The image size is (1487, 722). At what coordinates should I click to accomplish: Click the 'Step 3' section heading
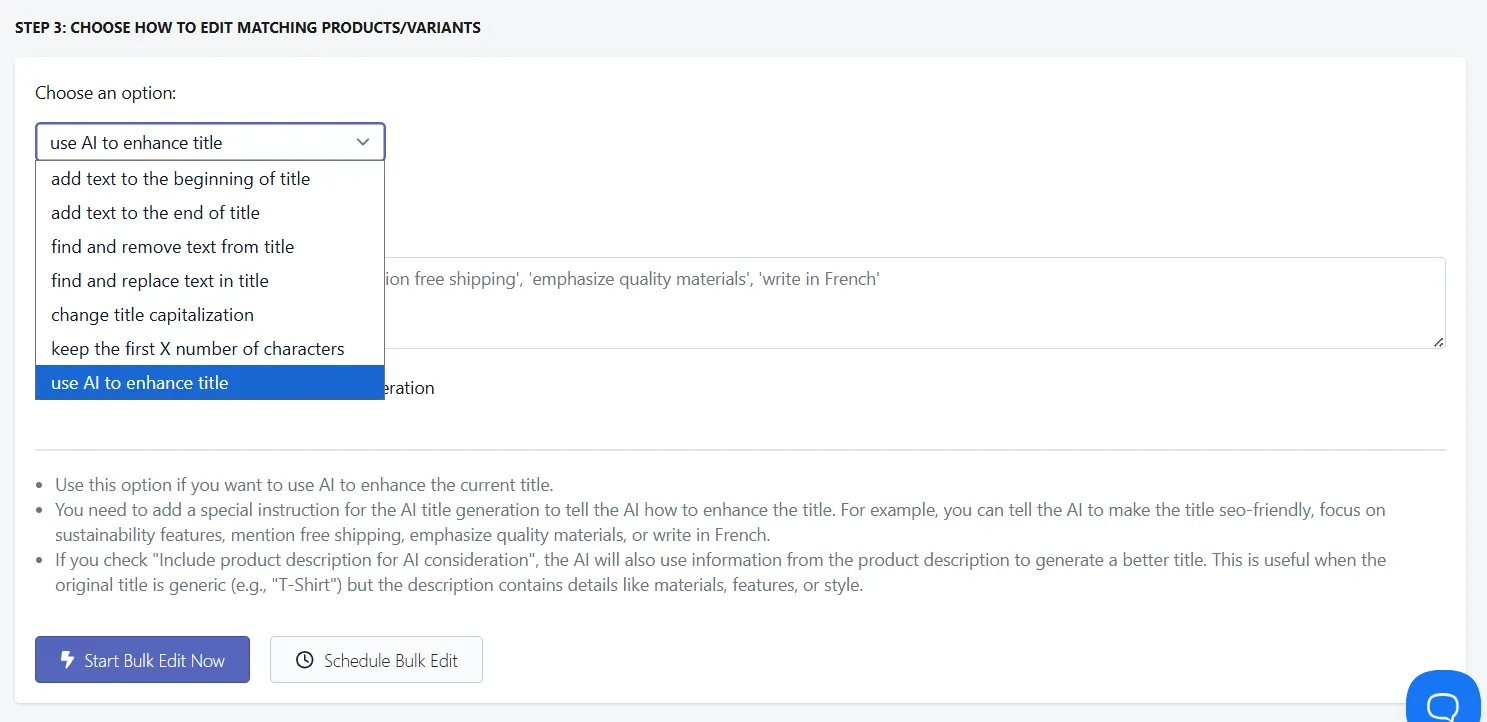(x=248, y=28)
